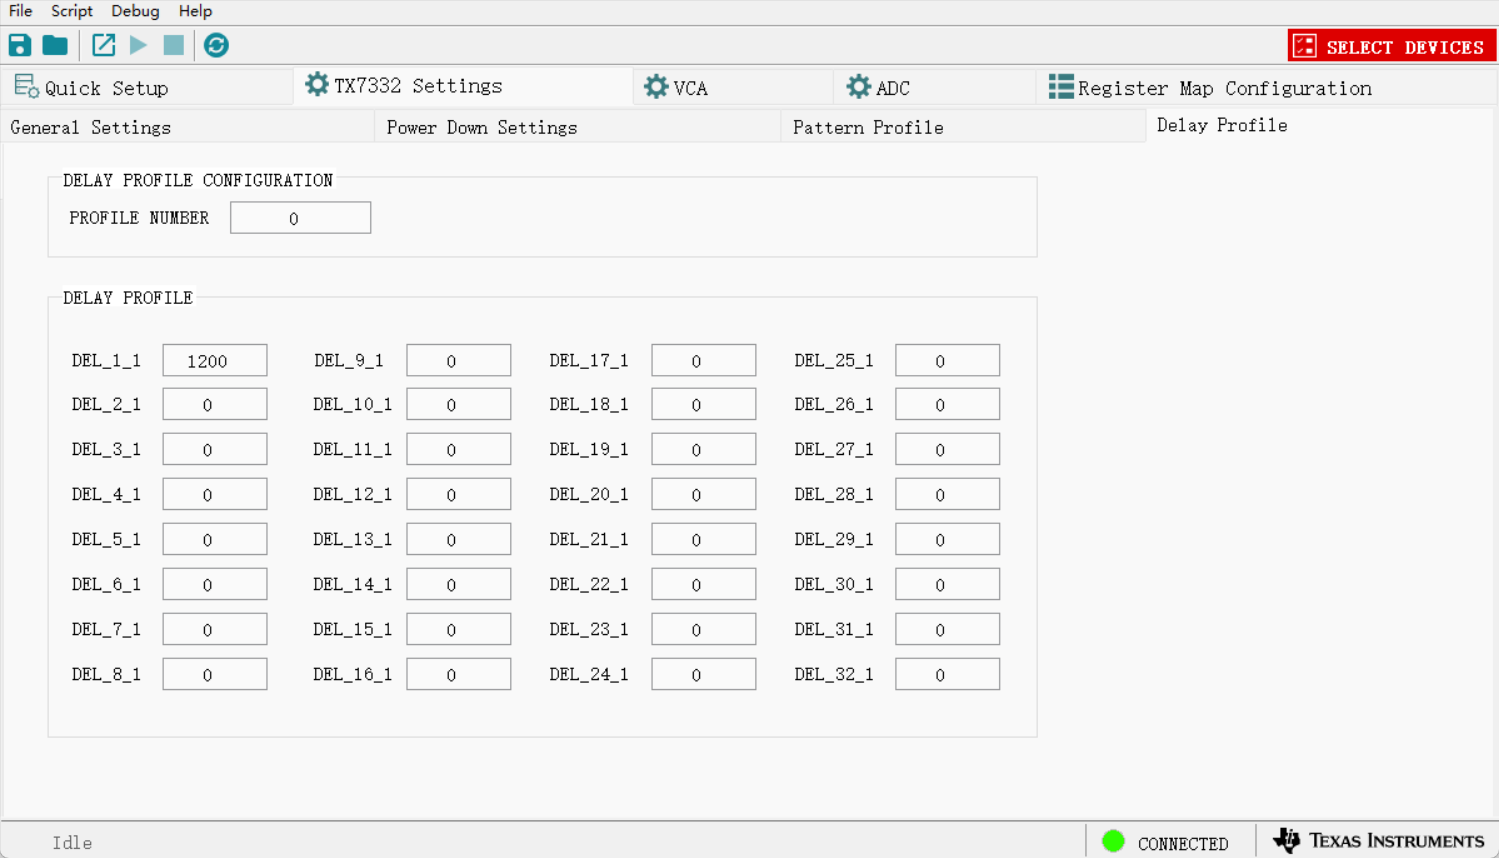
Task: Select the Delay Profile sub-tab
Action: point(1320,126)
